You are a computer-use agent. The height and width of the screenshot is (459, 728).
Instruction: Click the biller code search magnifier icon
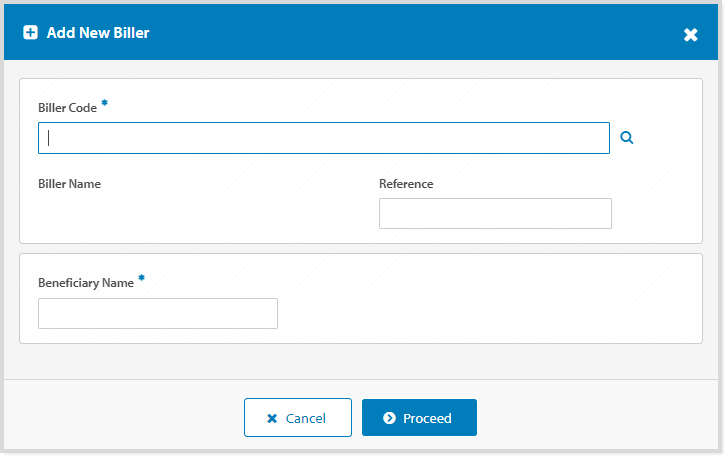[627, 138]
